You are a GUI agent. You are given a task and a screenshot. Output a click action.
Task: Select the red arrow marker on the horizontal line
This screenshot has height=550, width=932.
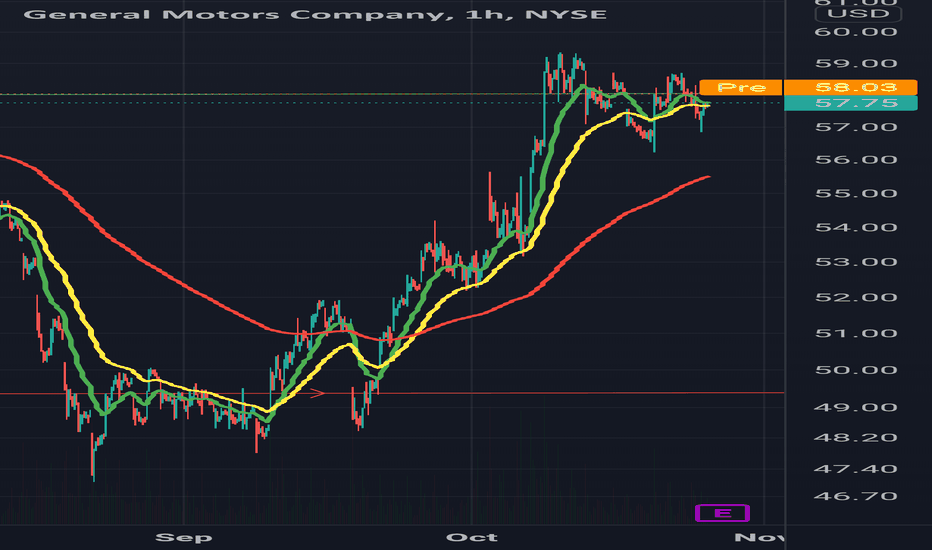[x=317, y=393]
